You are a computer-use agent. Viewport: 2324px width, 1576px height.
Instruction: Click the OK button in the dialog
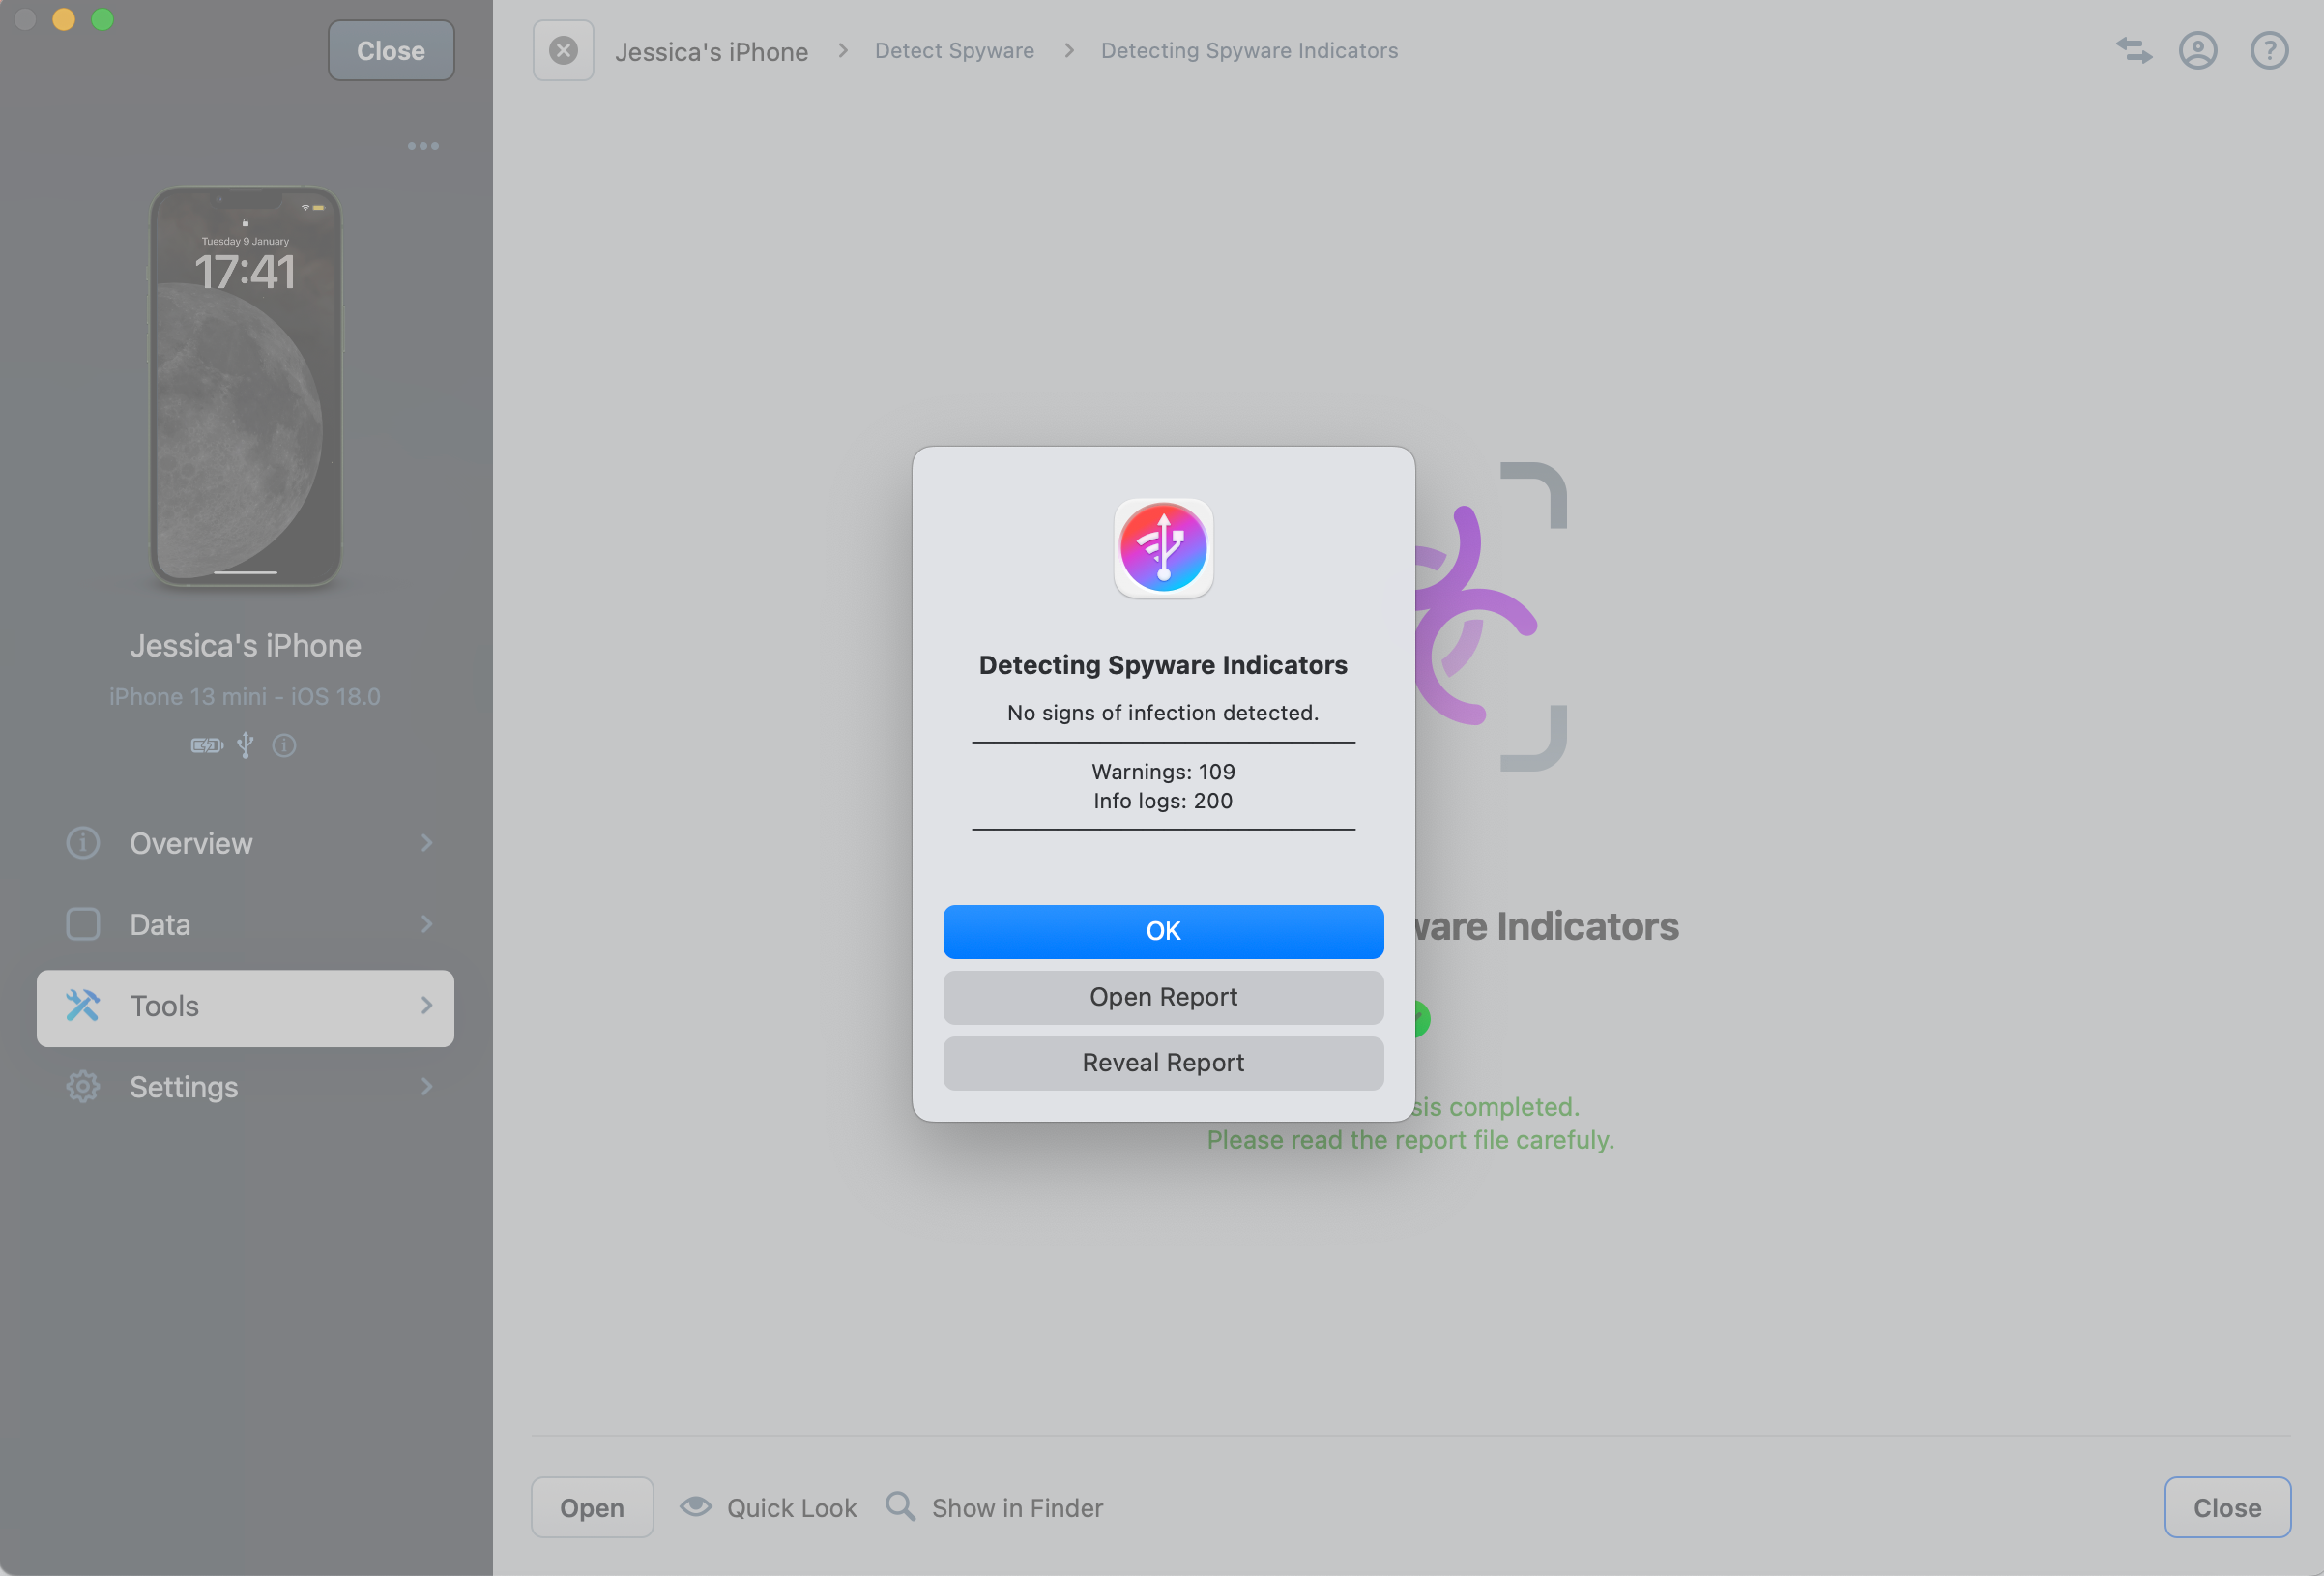pyautogui.click(x=1163, y=931)
